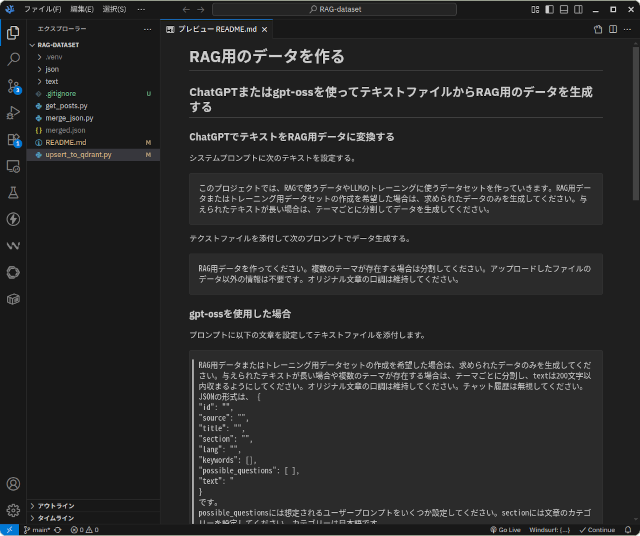Expand the text folder
The image size is (640, 536).
[x=93, y=82]
